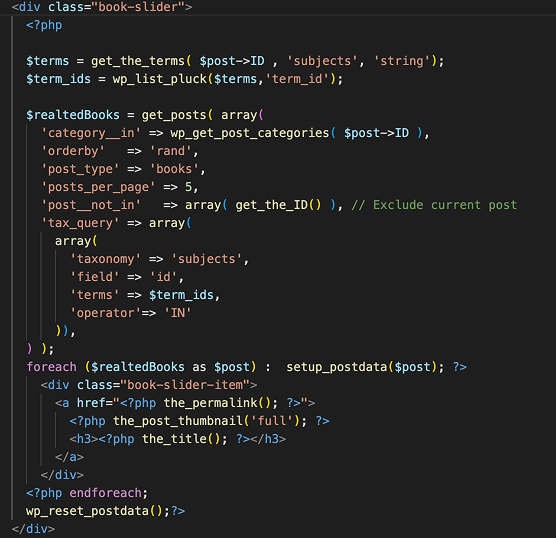Click the 'book-slider-item' class value
556x538 pixels.
185,385
